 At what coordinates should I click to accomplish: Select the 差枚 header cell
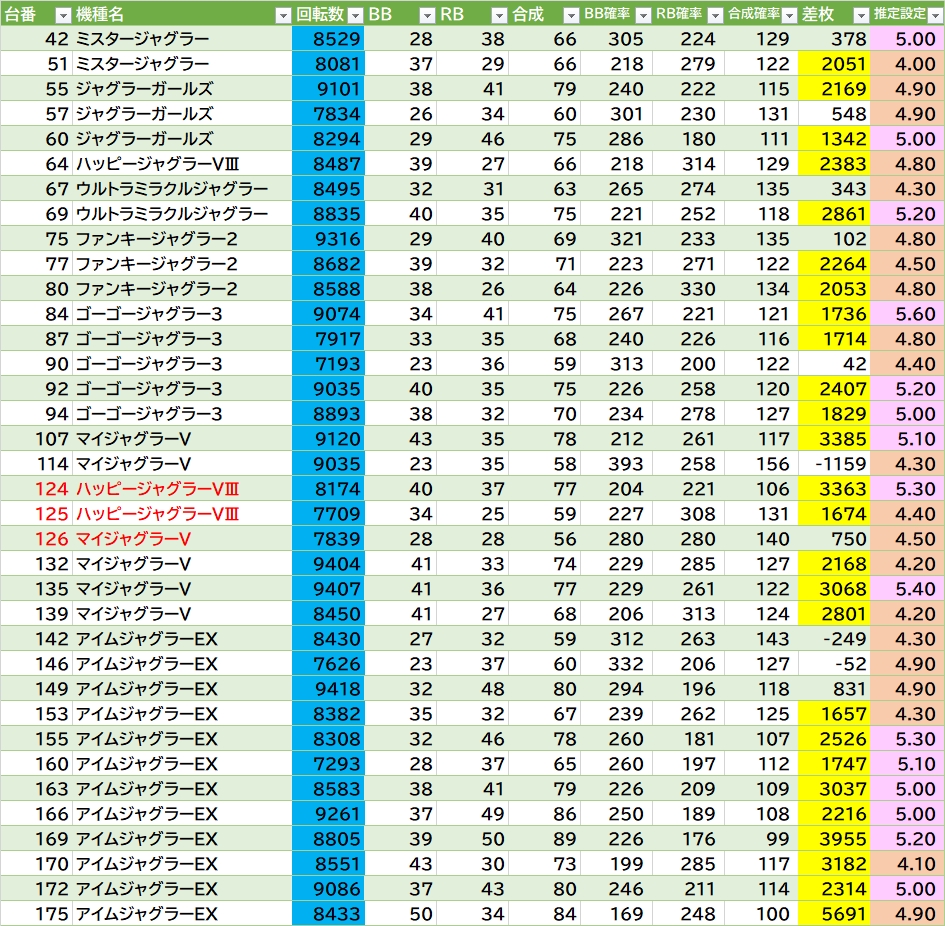click(834, 13)
